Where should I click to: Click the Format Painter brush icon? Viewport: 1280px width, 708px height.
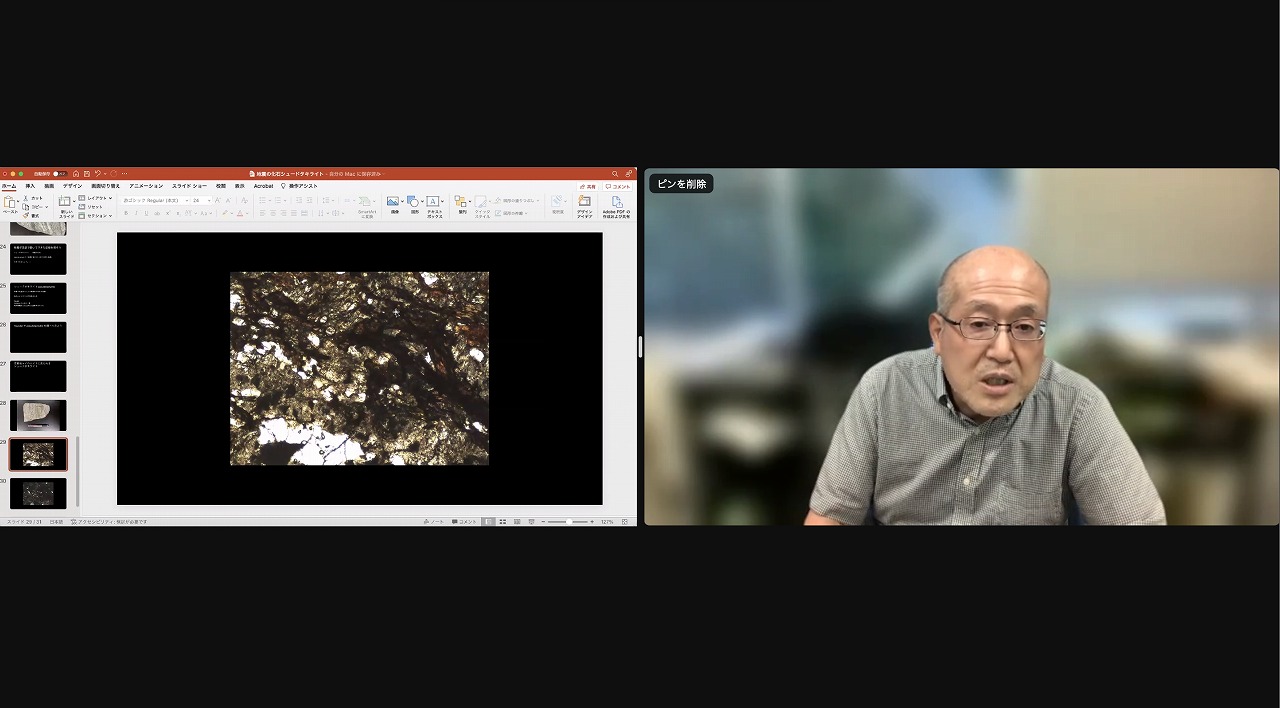(26, 215)
